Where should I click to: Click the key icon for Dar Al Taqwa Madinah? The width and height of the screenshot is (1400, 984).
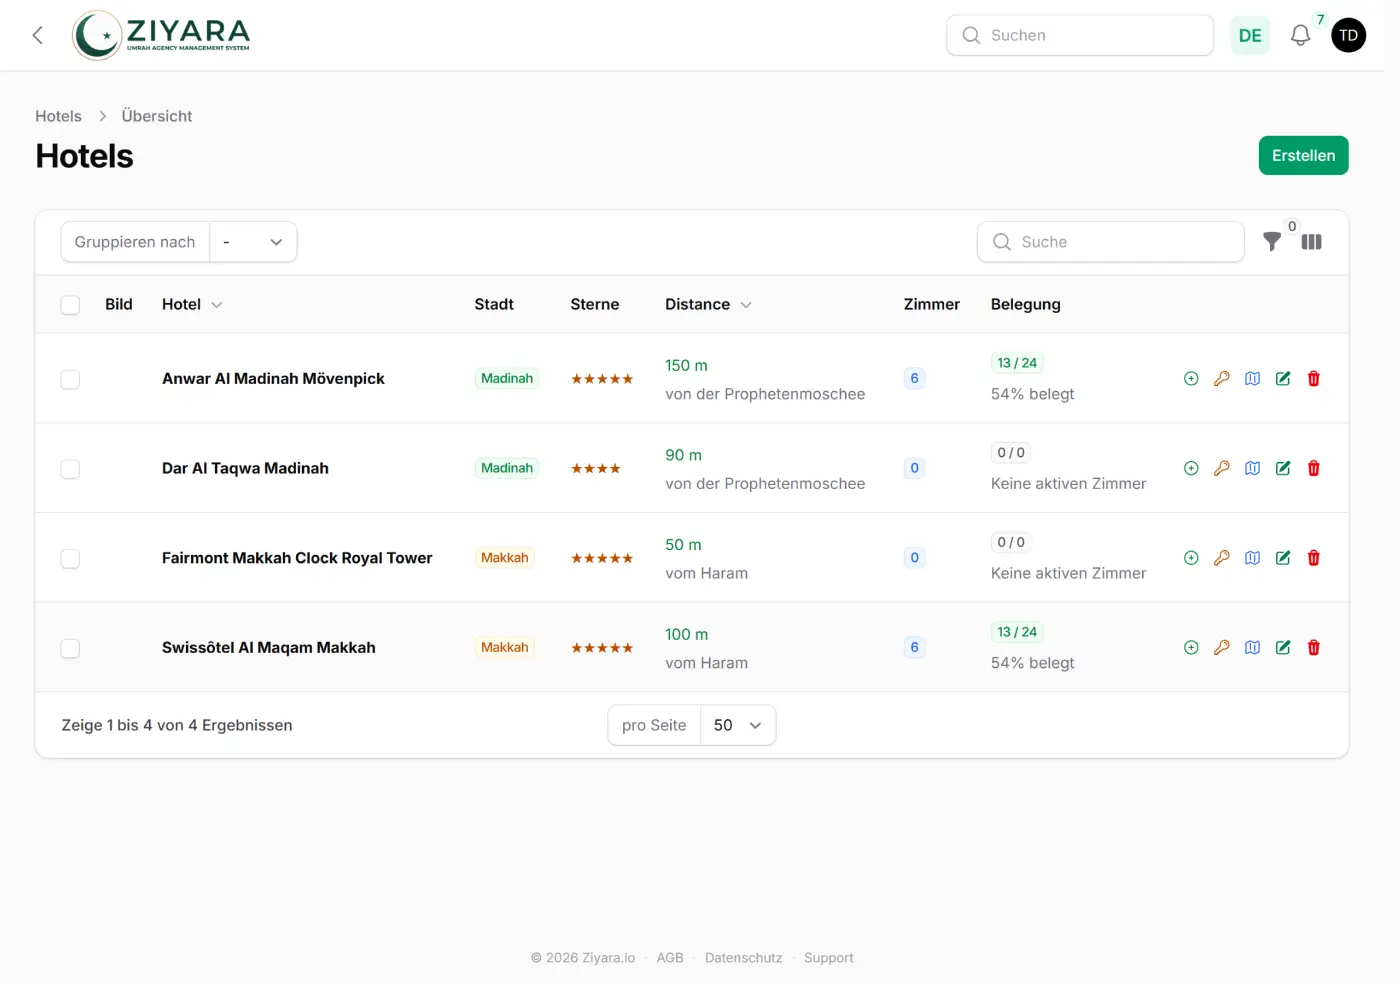[1222, 468]
